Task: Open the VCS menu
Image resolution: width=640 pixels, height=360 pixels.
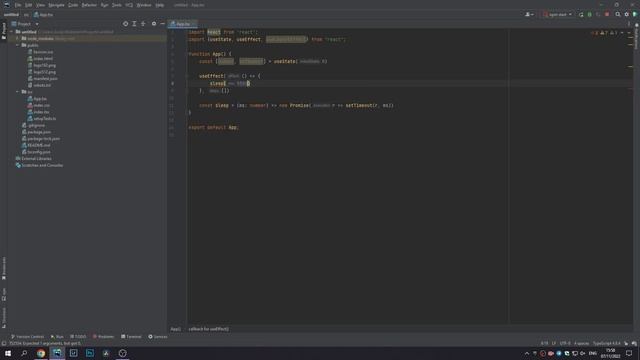Action: [129, 5]
